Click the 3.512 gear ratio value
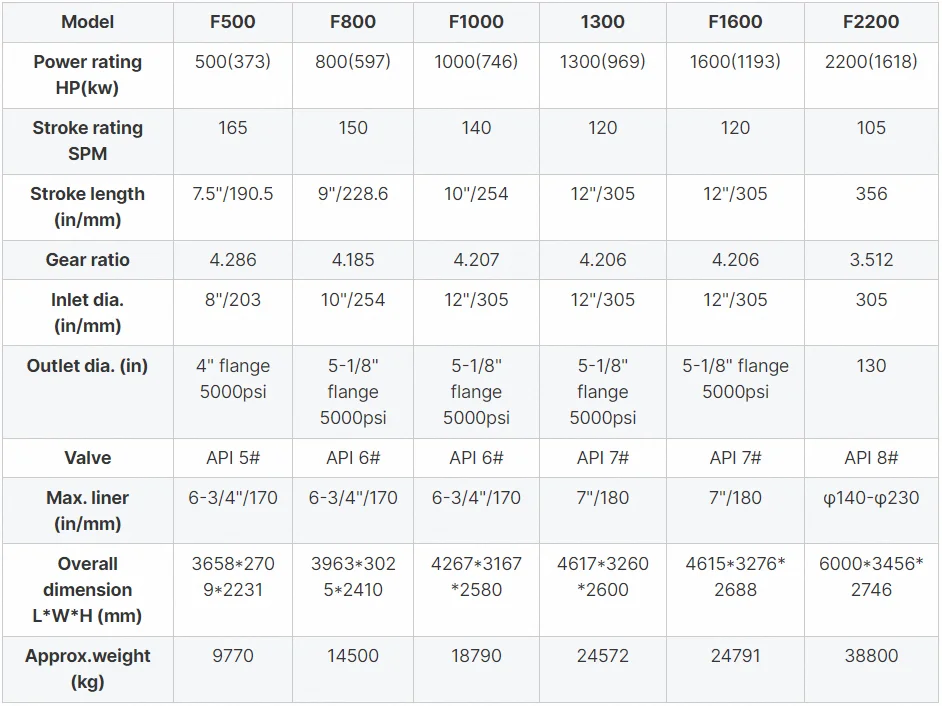Screen dimensions: 942x706 (871, 260)
